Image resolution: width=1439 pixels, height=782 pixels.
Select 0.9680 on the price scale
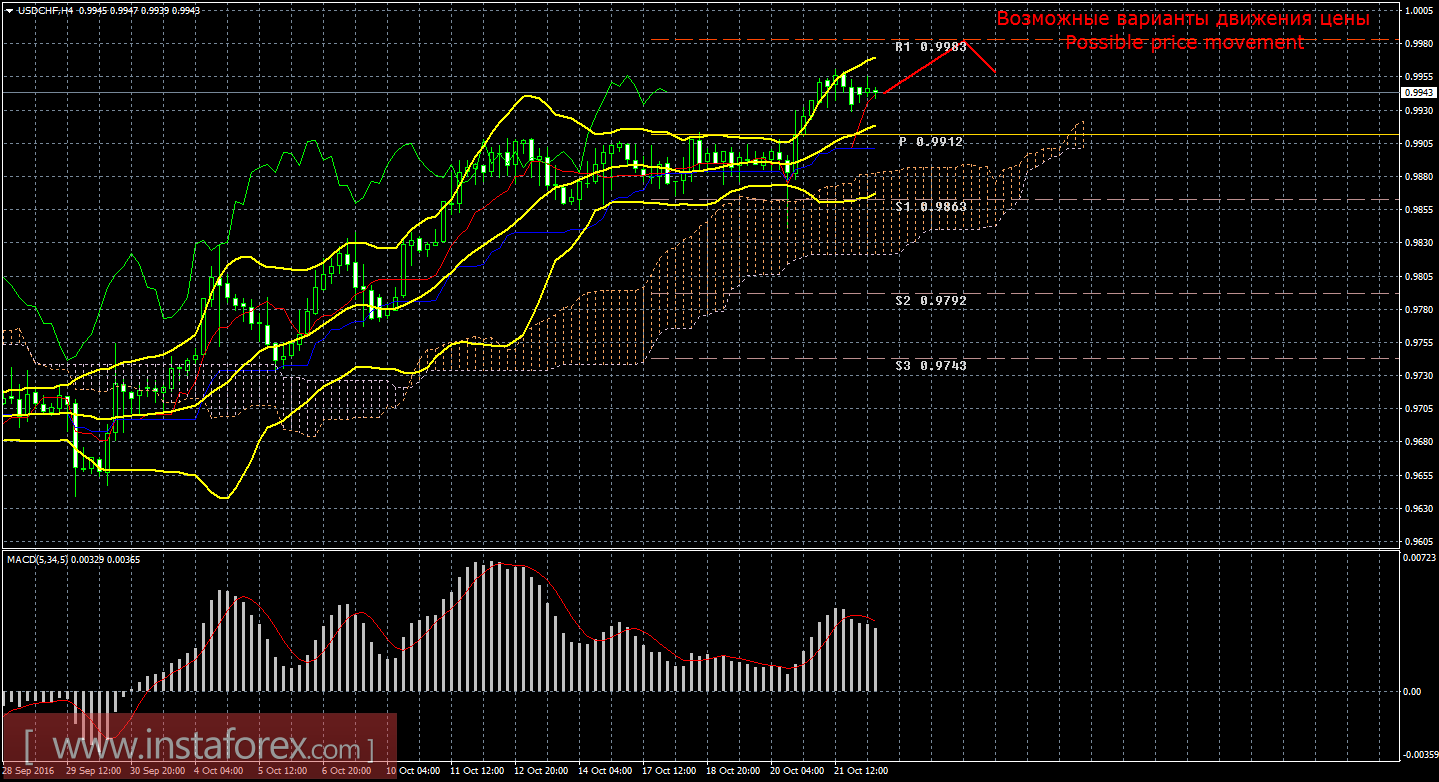1420,442
